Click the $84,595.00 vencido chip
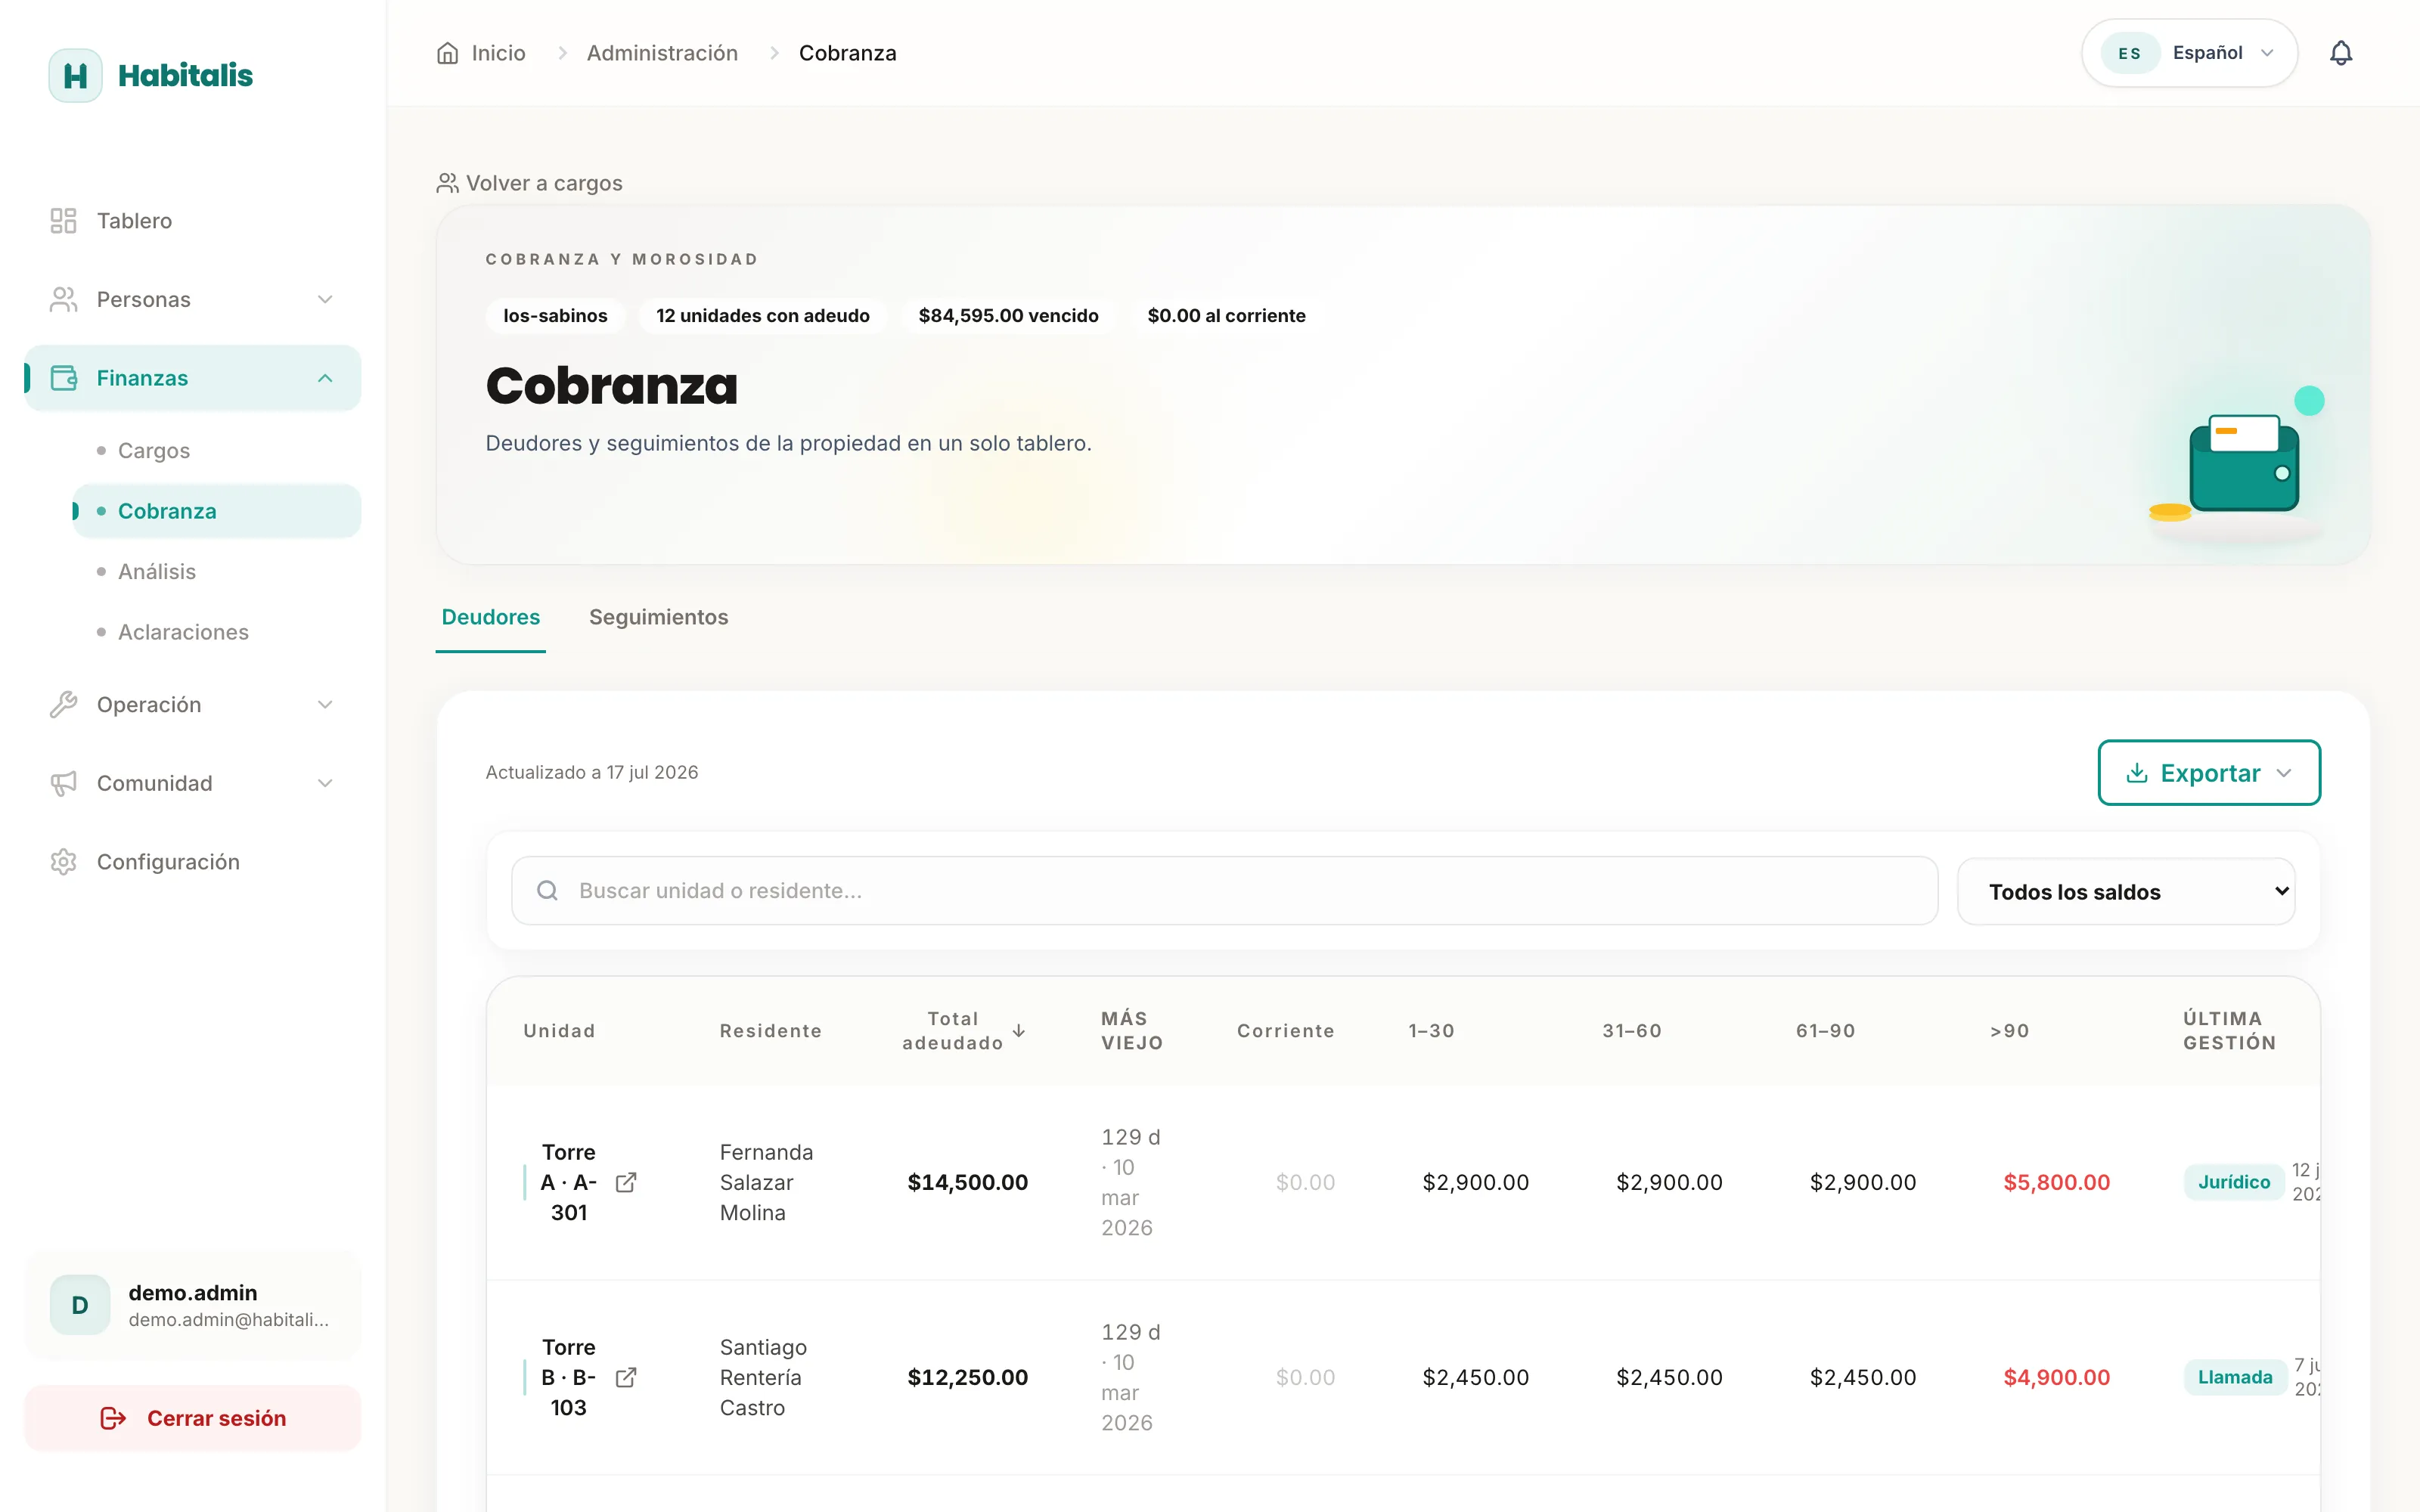This screenshot has width=2420, height=1512. [x=1008, y=316]
